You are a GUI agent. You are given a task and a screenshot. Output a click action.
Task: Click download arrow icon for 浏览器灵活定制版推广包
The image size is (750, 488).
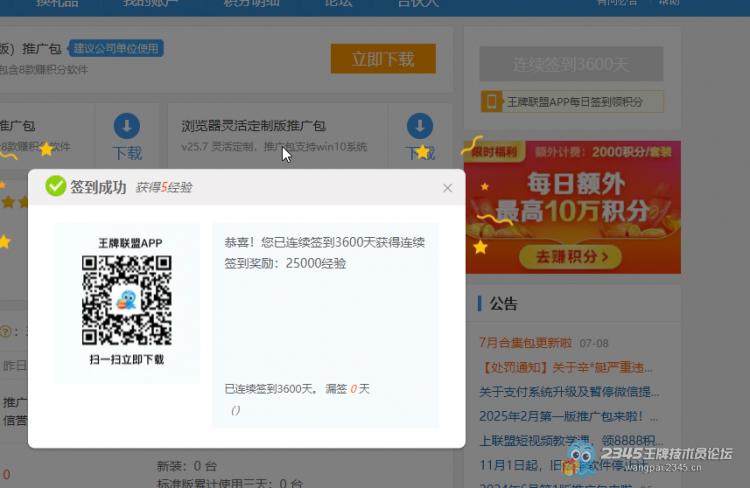tap(419, 126)
